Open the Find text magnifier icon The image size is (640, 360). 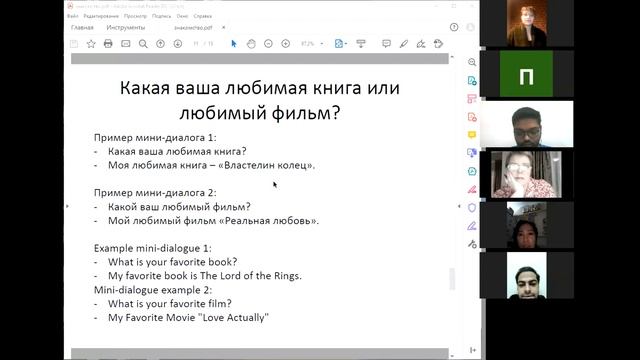click(143, 44)
